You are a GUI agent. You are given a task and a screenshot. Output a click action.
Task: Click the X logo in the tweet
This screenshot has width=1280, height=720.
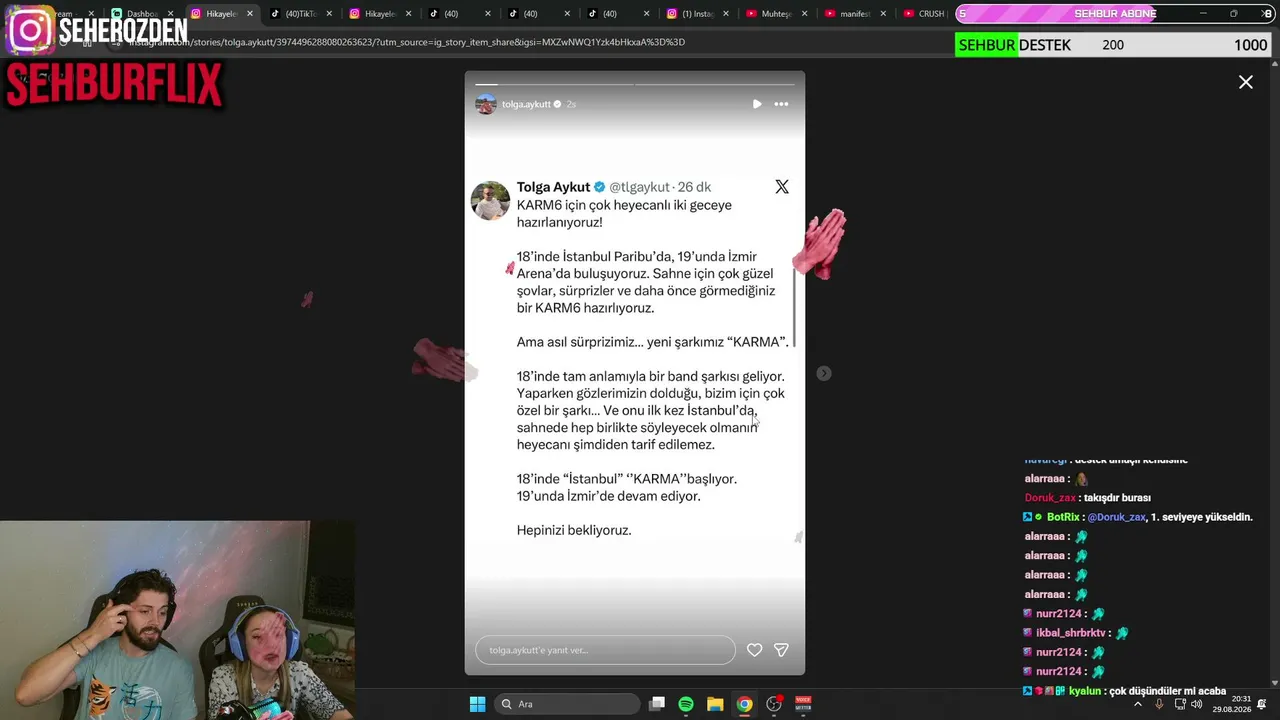click(782, 187)
